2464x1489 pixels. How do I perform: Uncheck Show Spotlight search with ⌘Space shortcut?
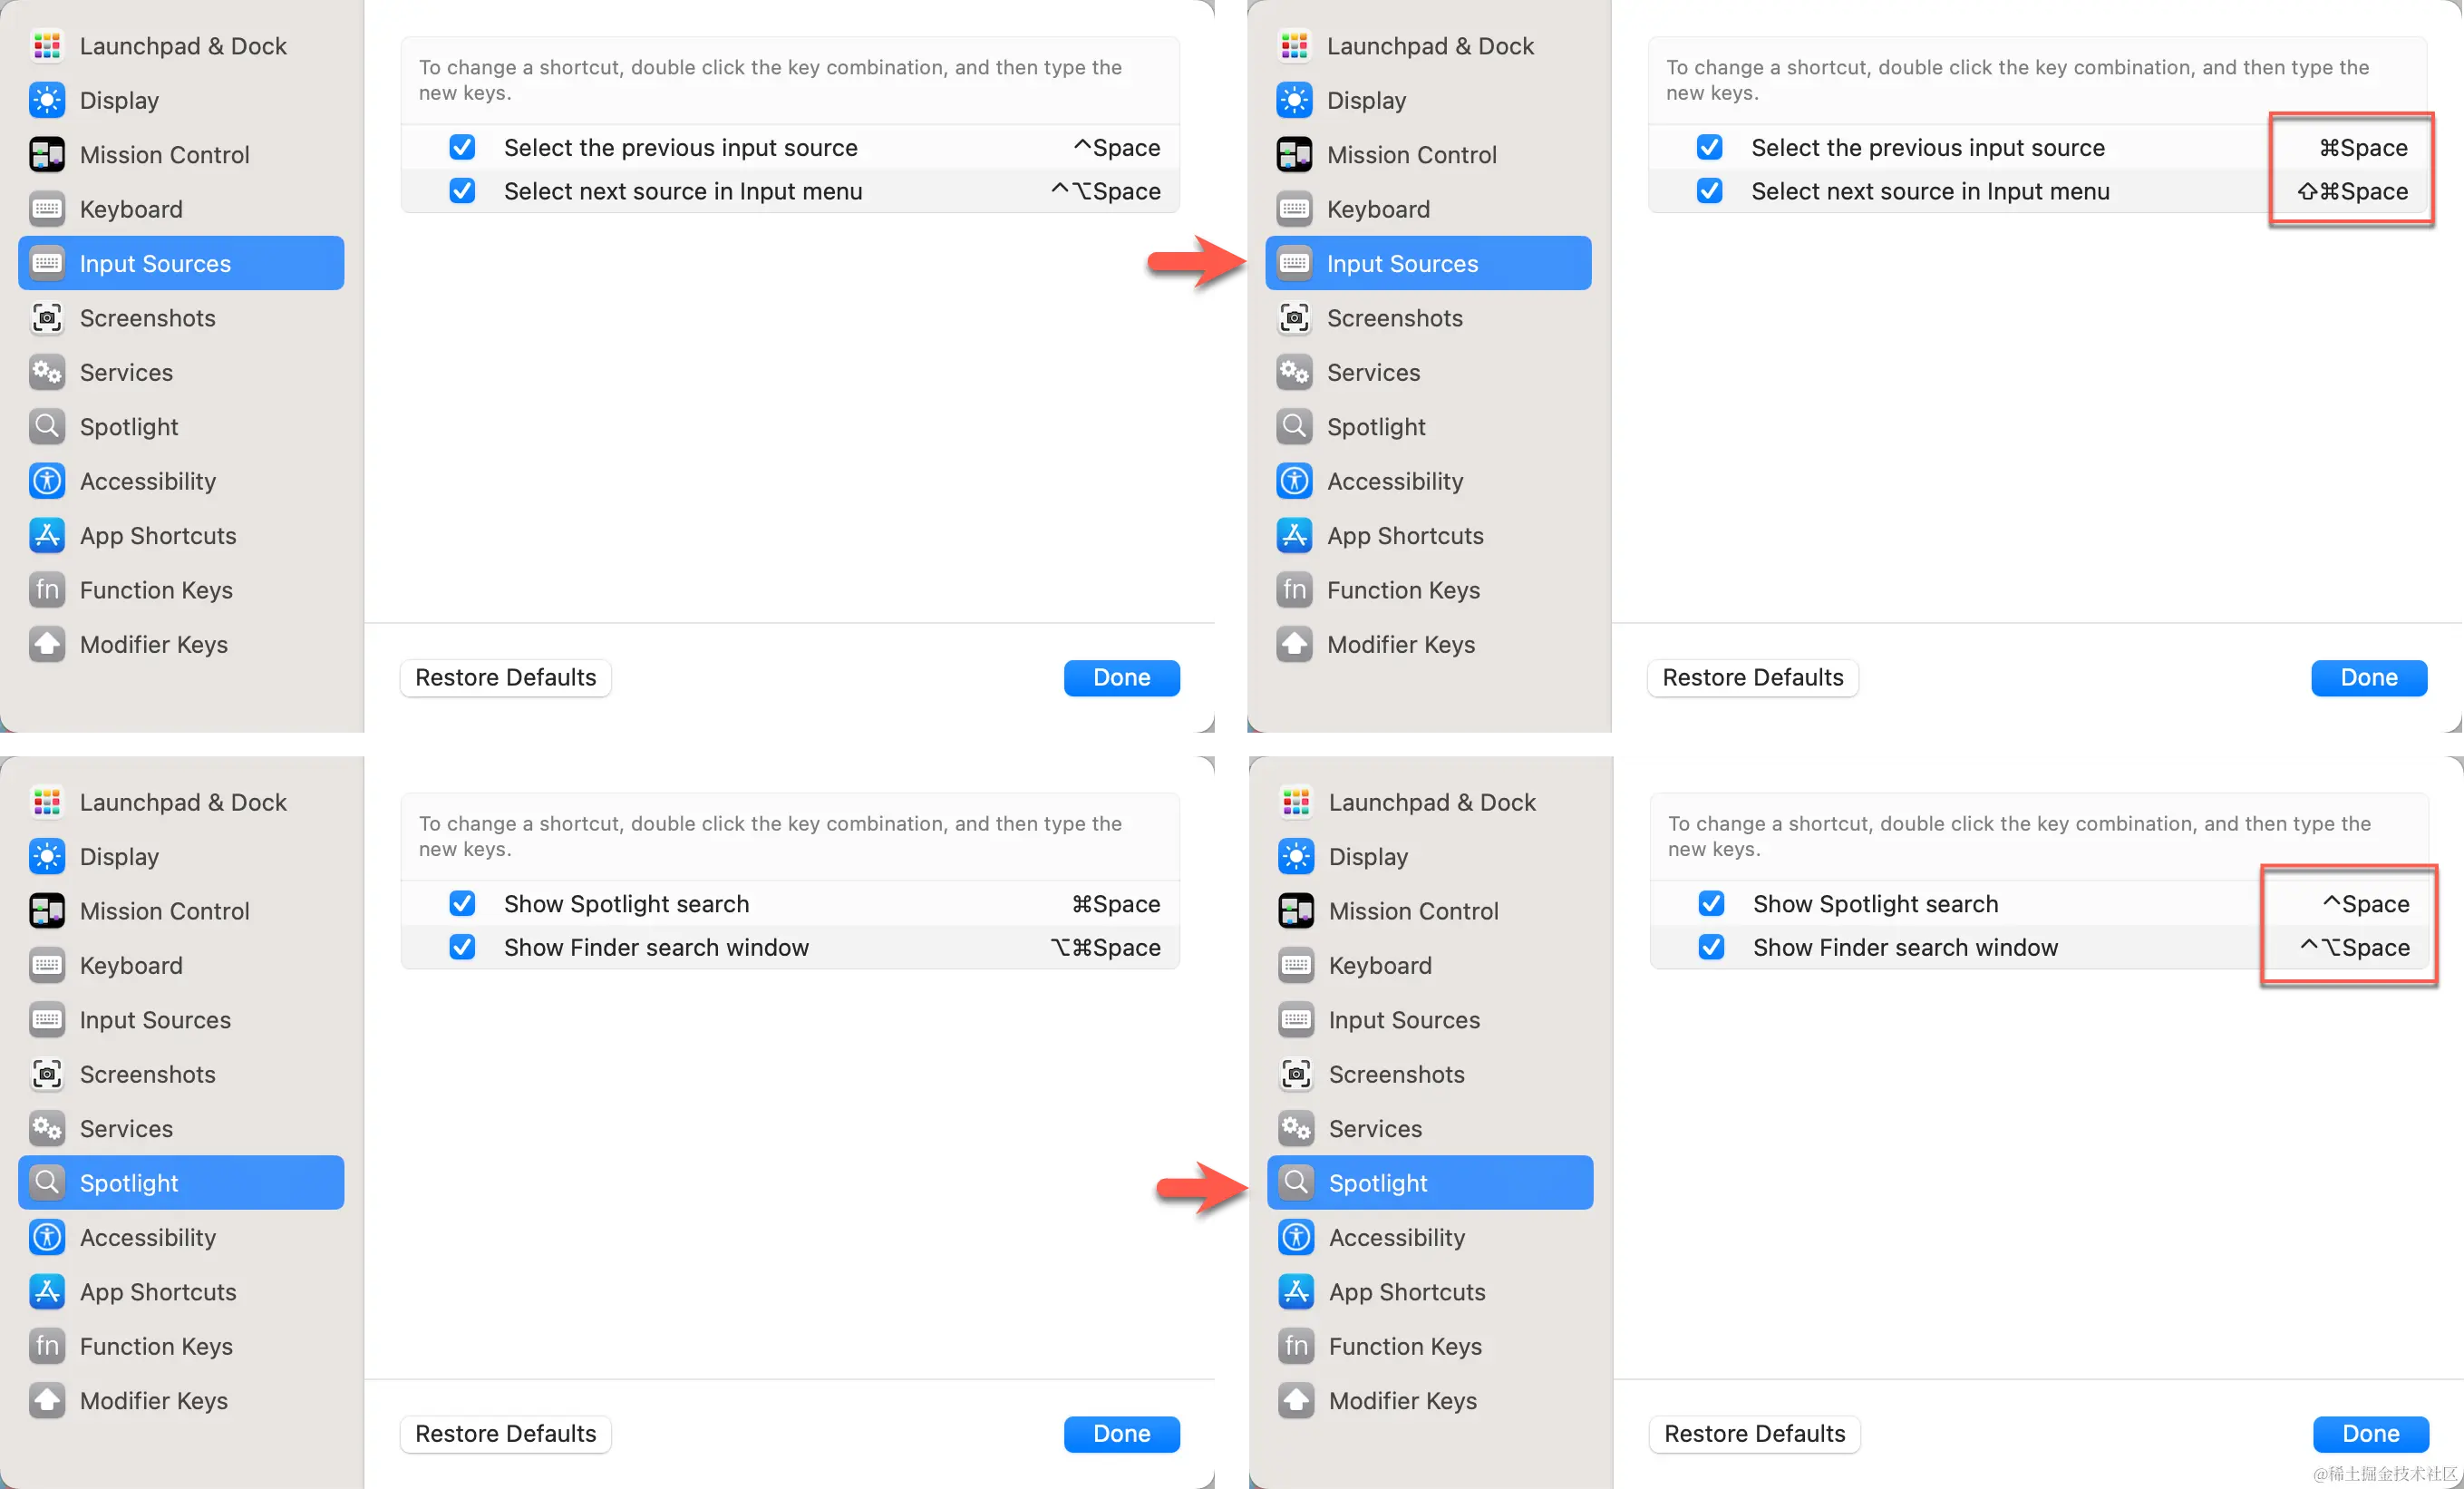coord(462,904)
